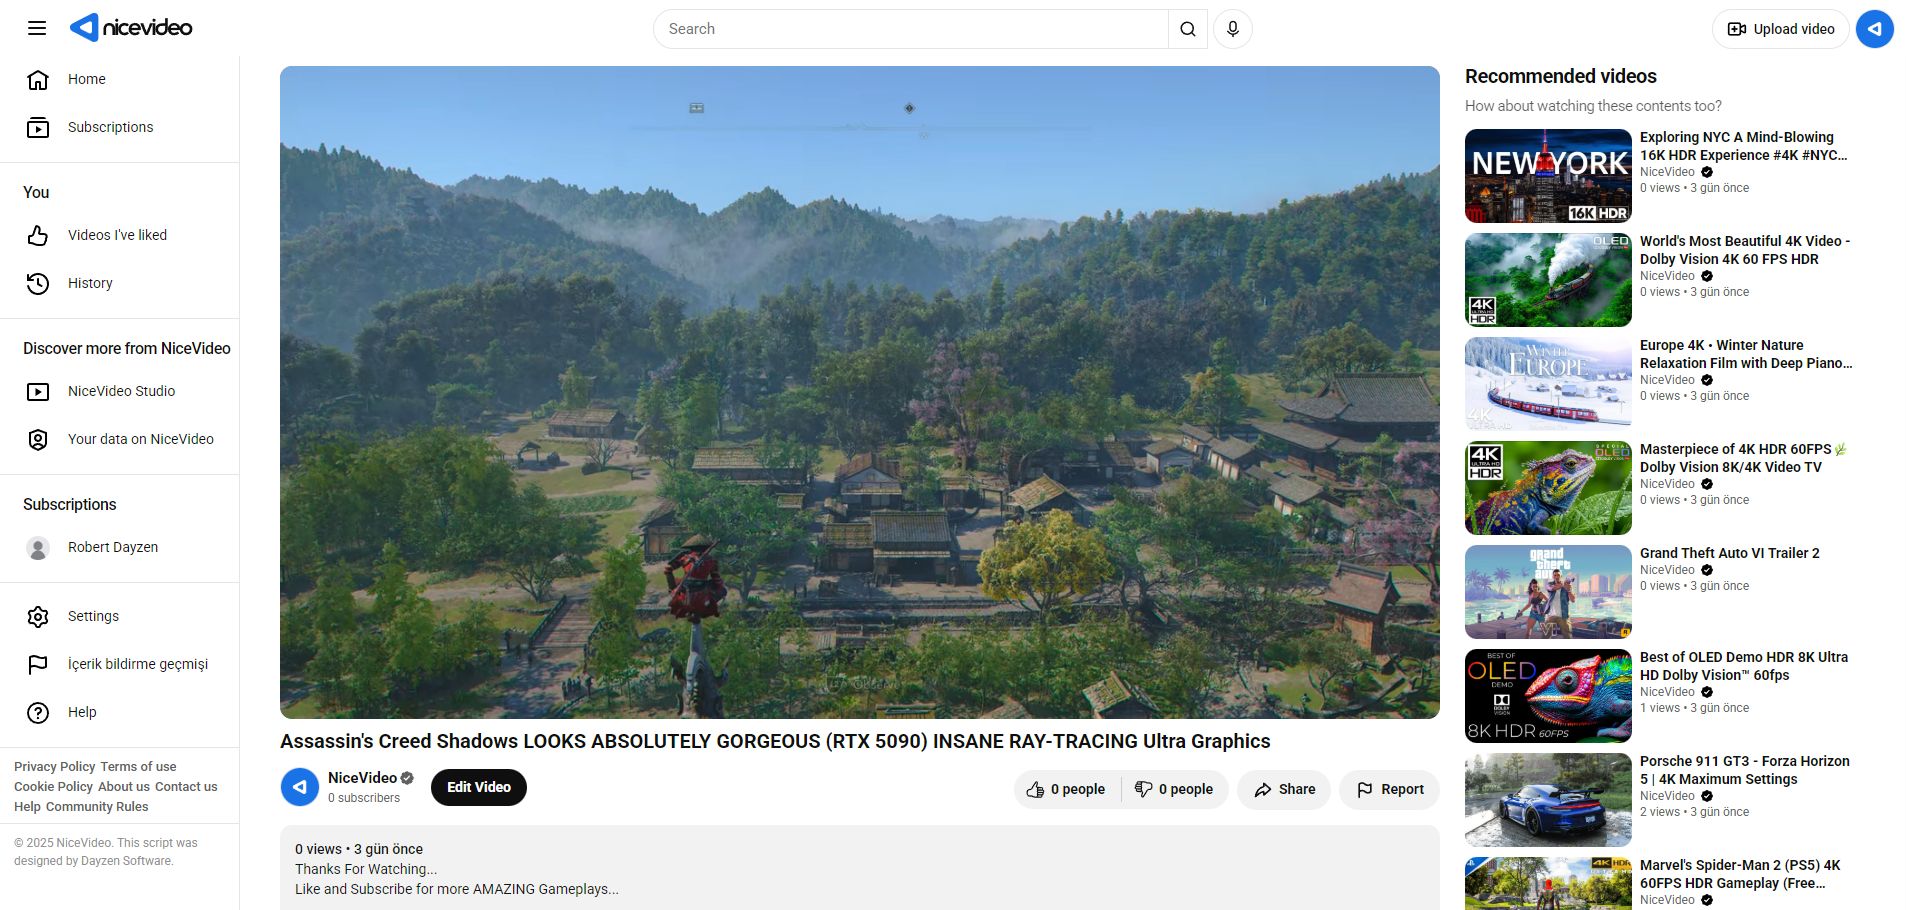Open Porsche 911 GT3 Forza Horizon title
This screenshot has height=910, width=1906.
point(1745,770)
